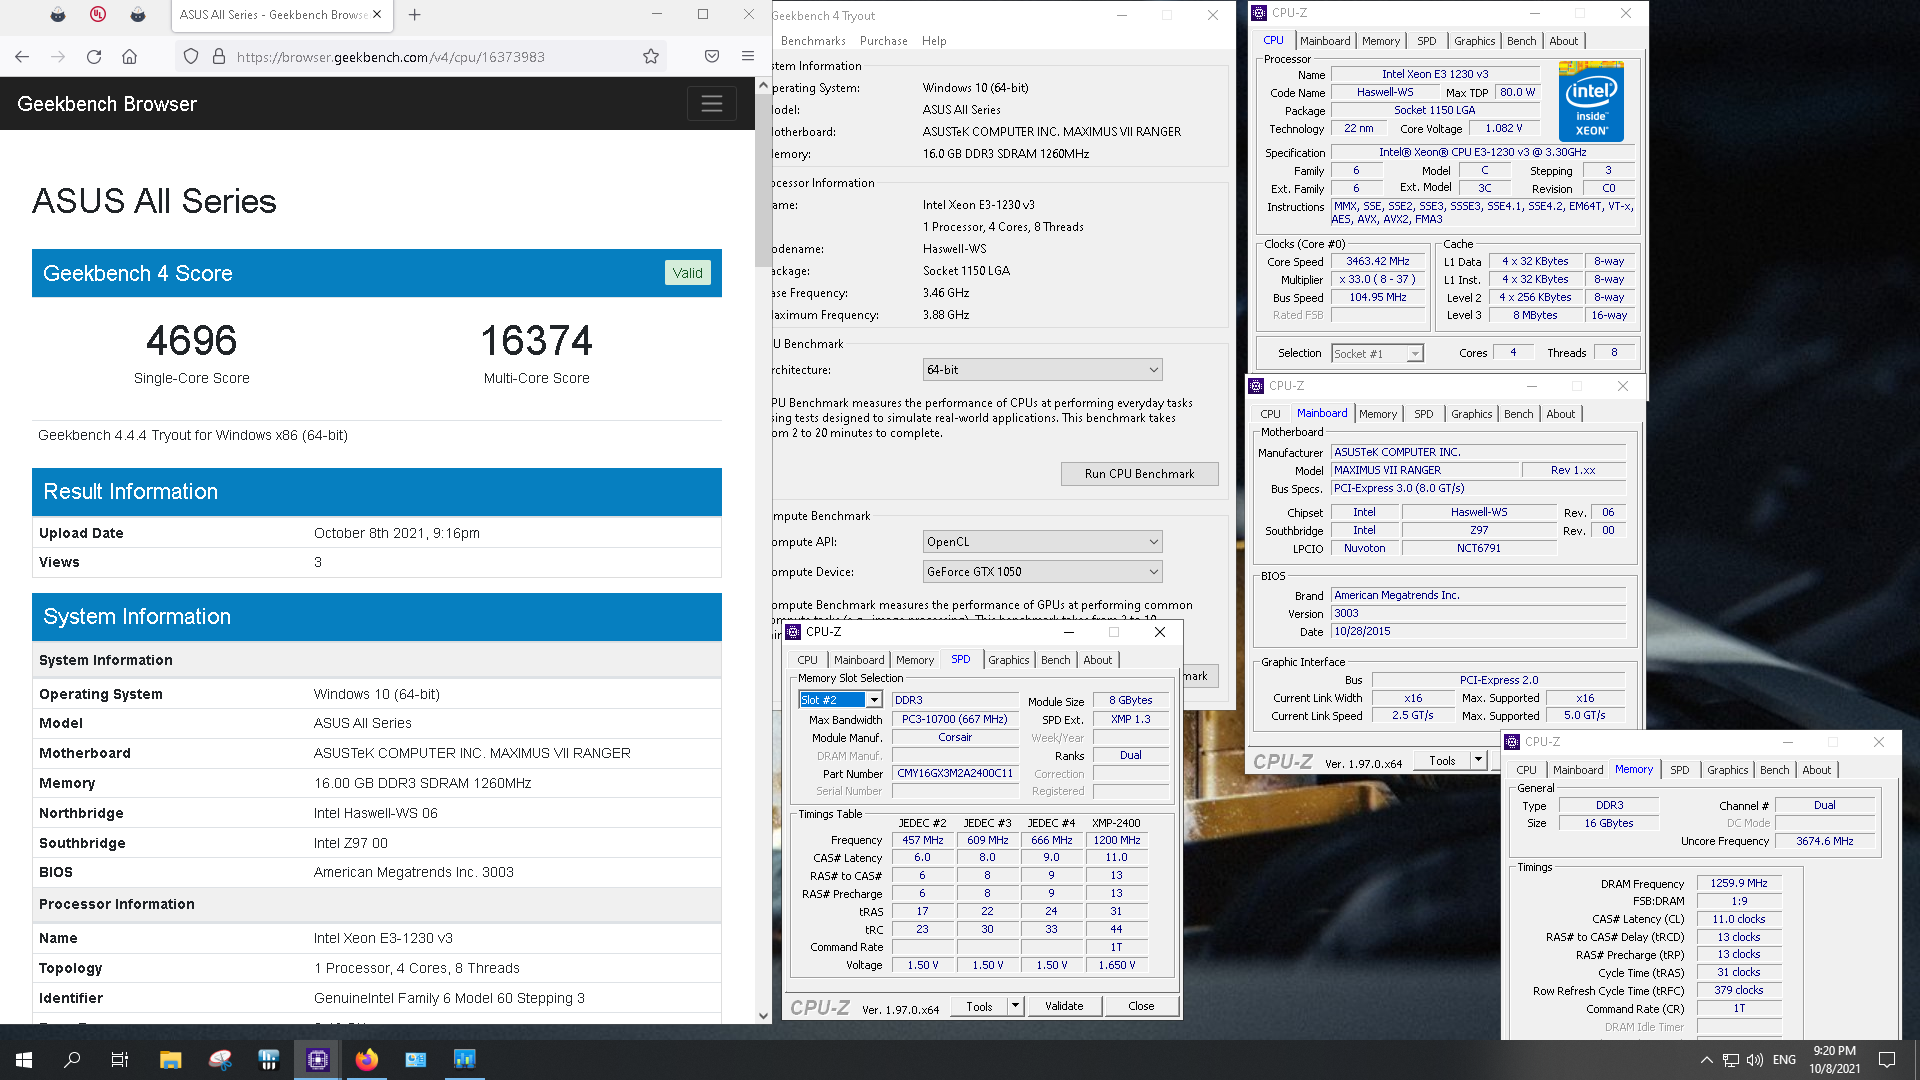Viewport: 1920px width, 1080px height.
Task: Click ENG language indicator in tray
Action: point(1784,1060)
